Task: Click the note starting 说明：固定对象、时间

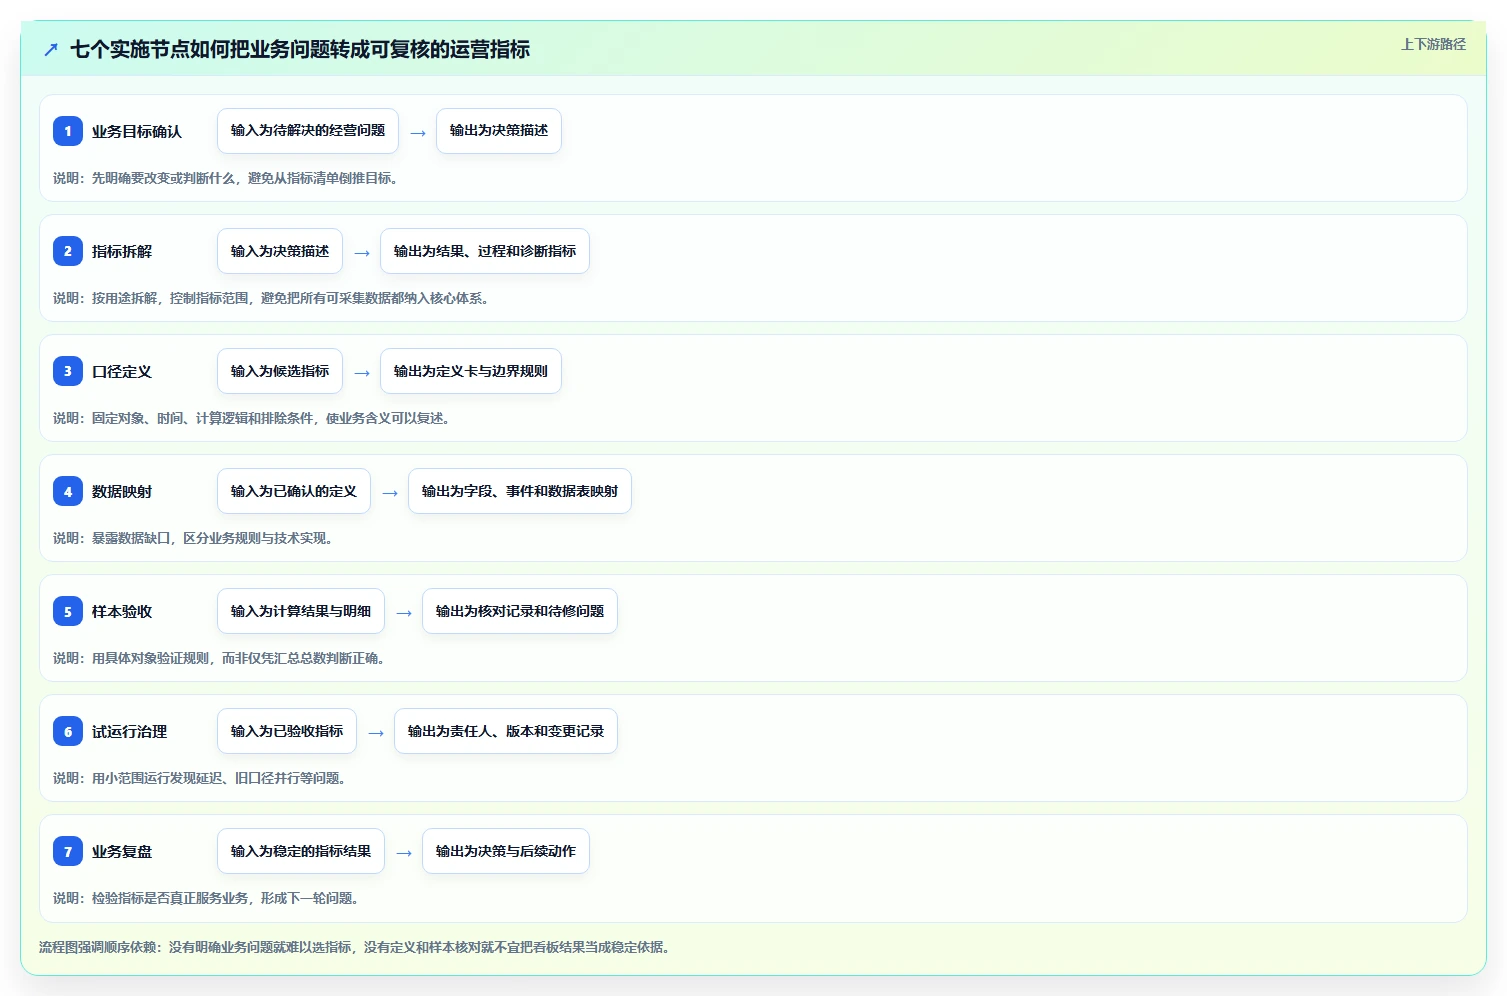Action: pos(253,418)
